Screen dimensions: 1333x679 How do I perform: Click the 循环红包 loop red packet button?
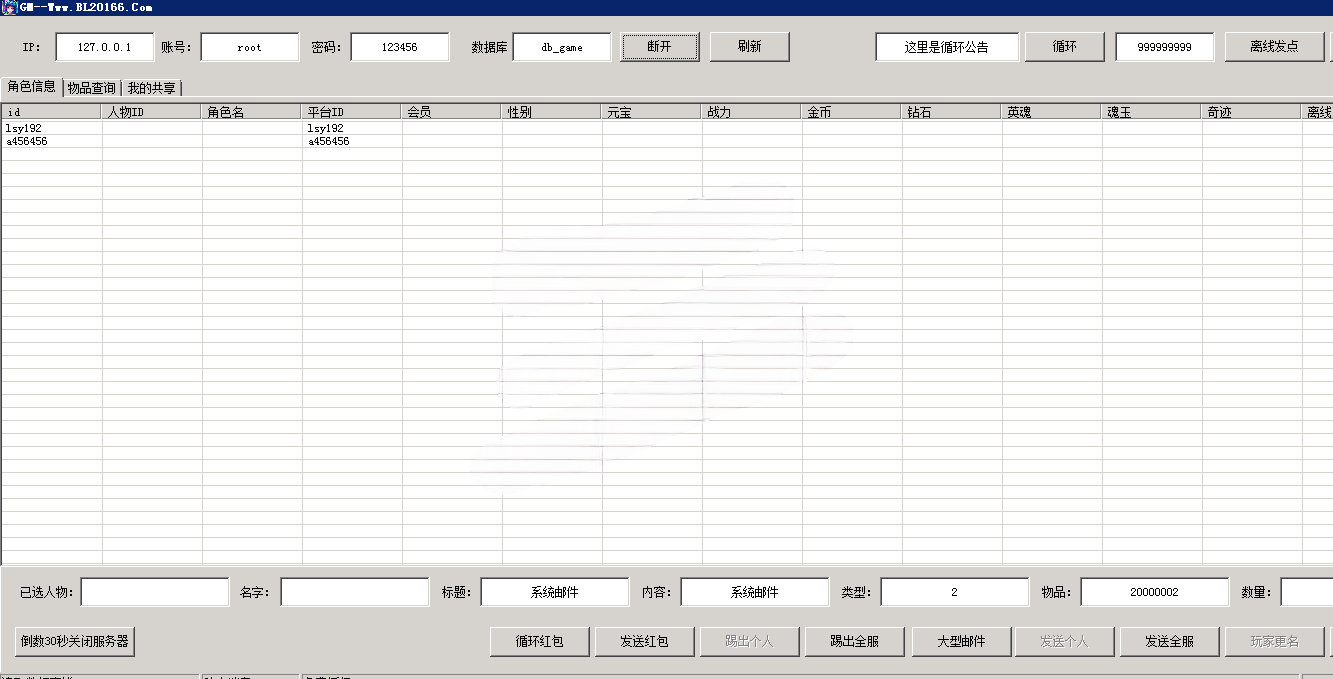click(x=538, y=641)
